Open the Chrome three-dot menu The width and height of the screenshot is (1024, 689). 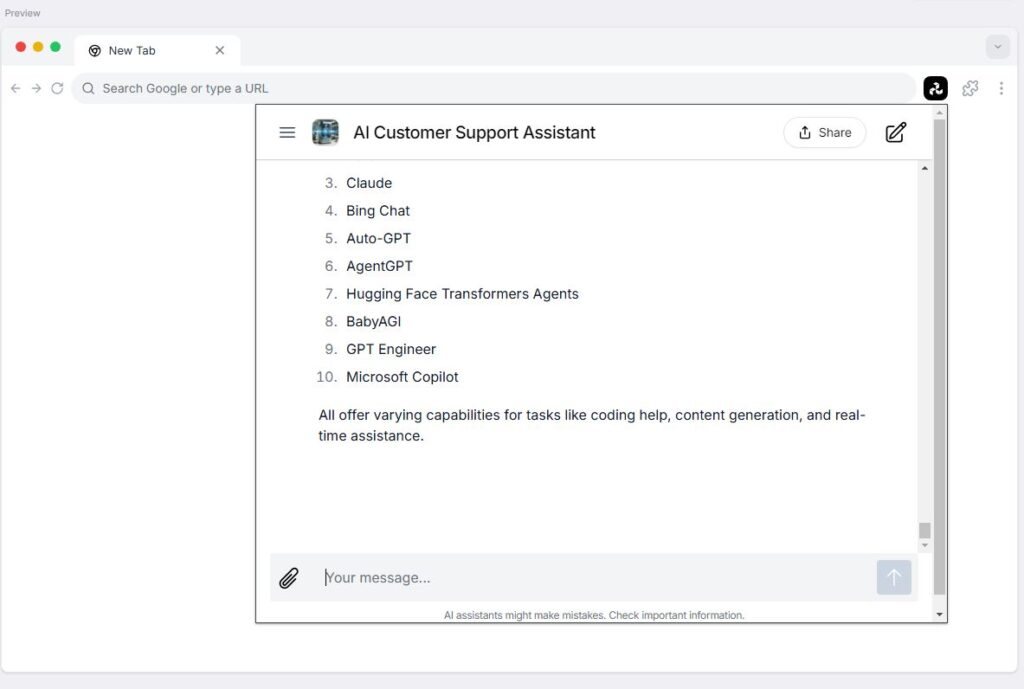pyautogui.click(x=1001, y=88)
